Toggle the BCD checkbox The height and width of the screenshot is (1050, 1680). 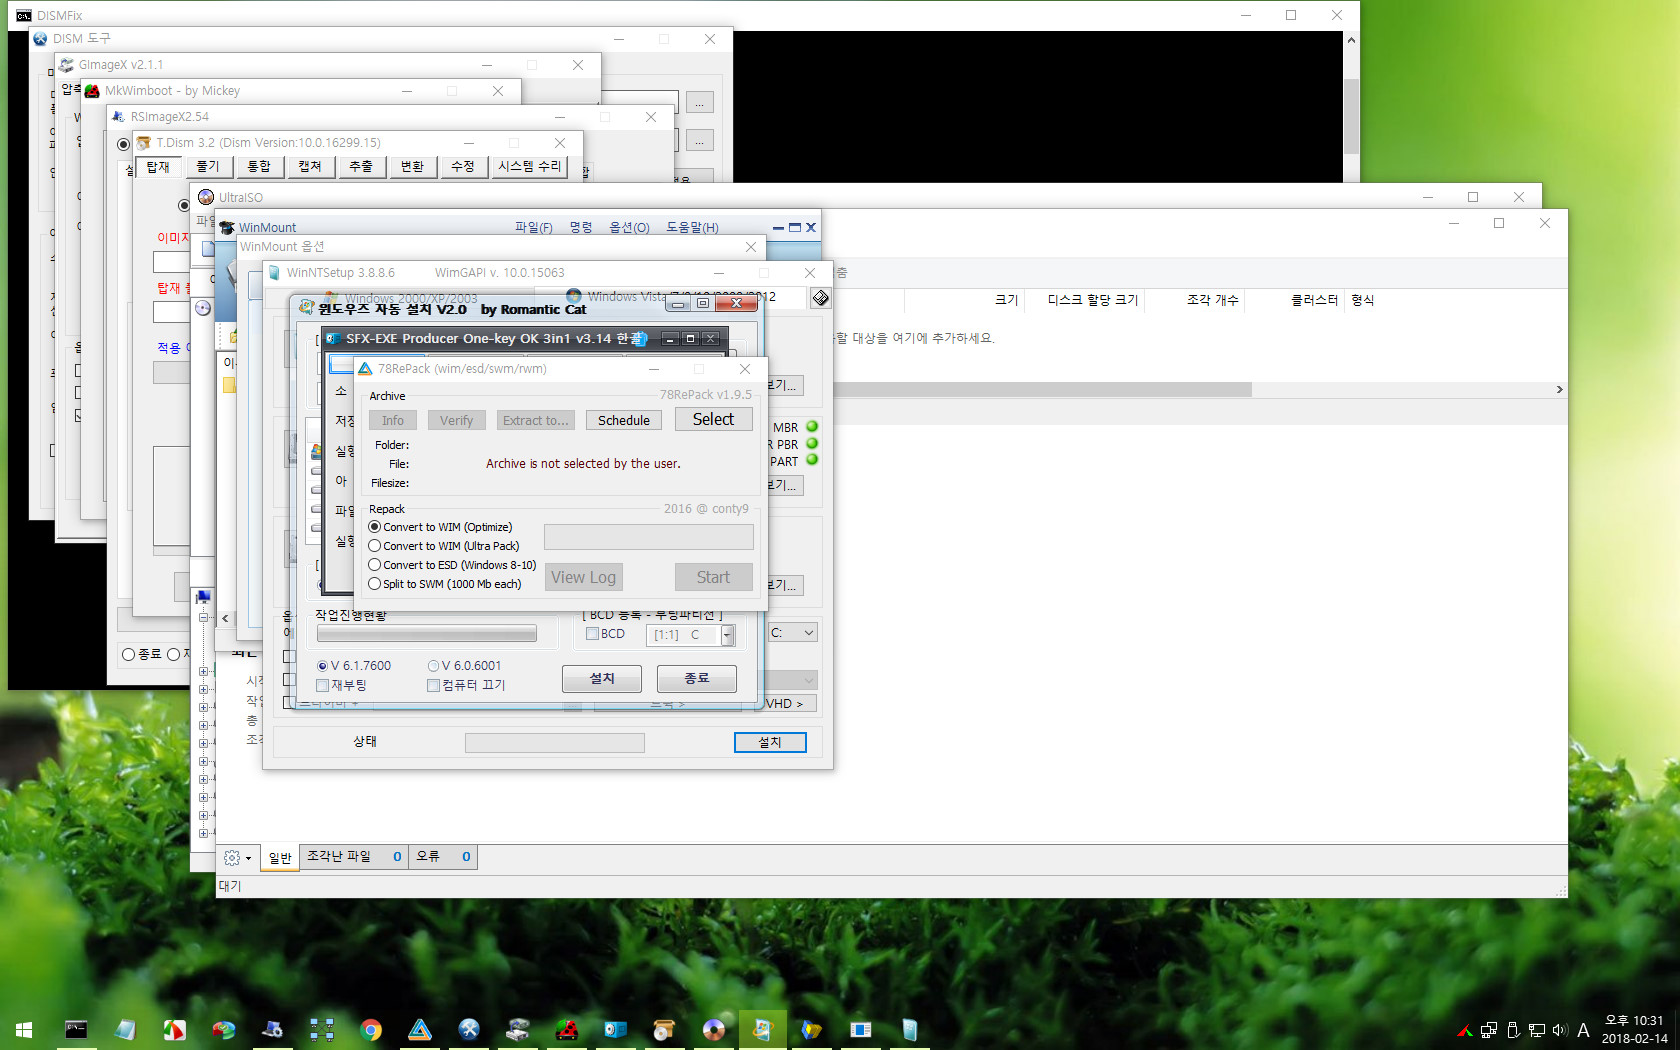(x=592, y=634)
